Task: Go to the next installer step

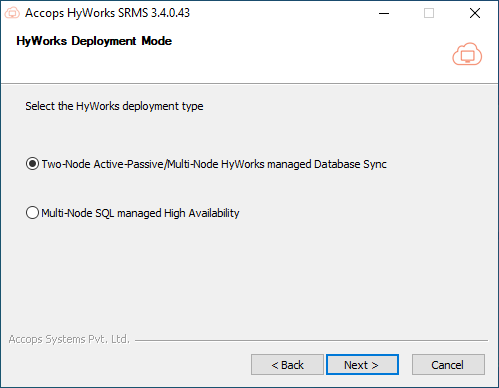Action: coord(362,365)
